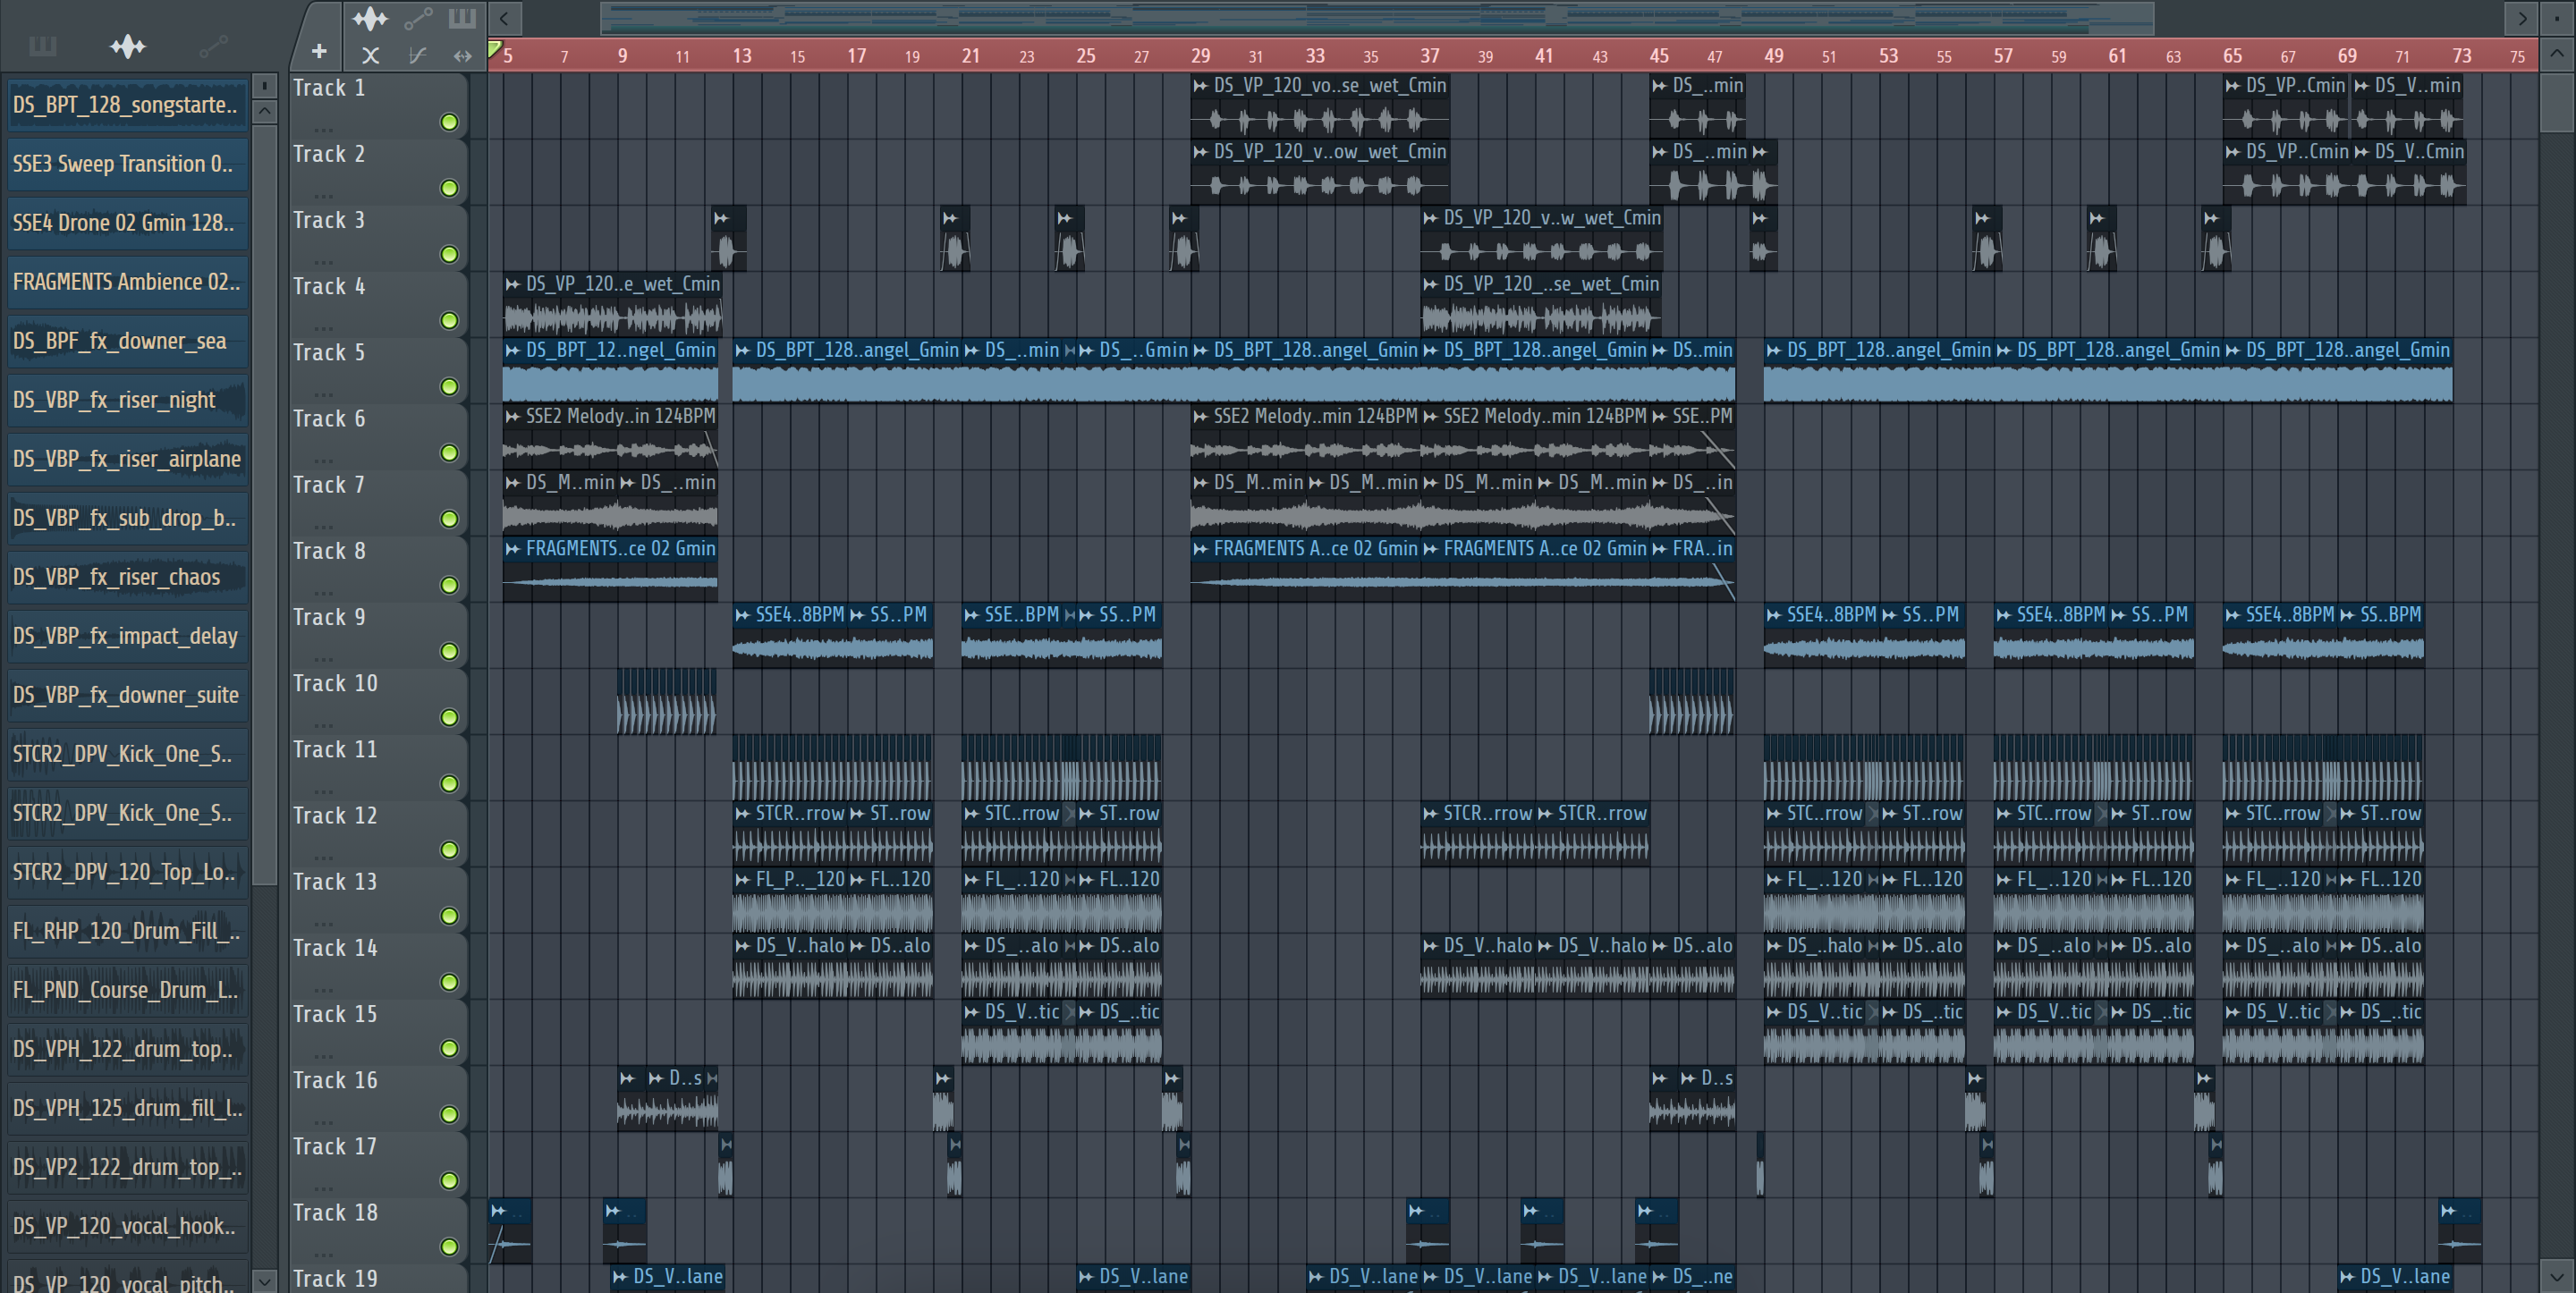
Task: Show pattern clips in the picker panel
Action: (42, 46)
